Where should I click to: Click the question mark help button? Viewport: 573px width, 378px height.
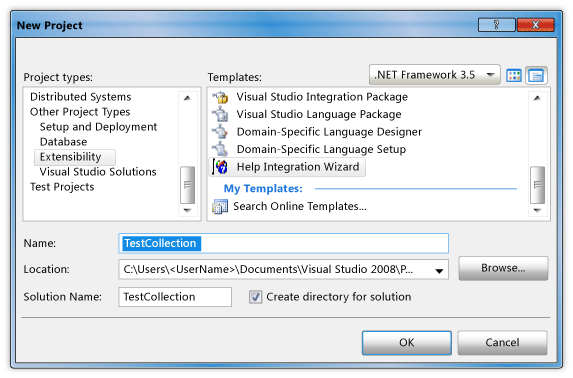[x=497, y=25]
